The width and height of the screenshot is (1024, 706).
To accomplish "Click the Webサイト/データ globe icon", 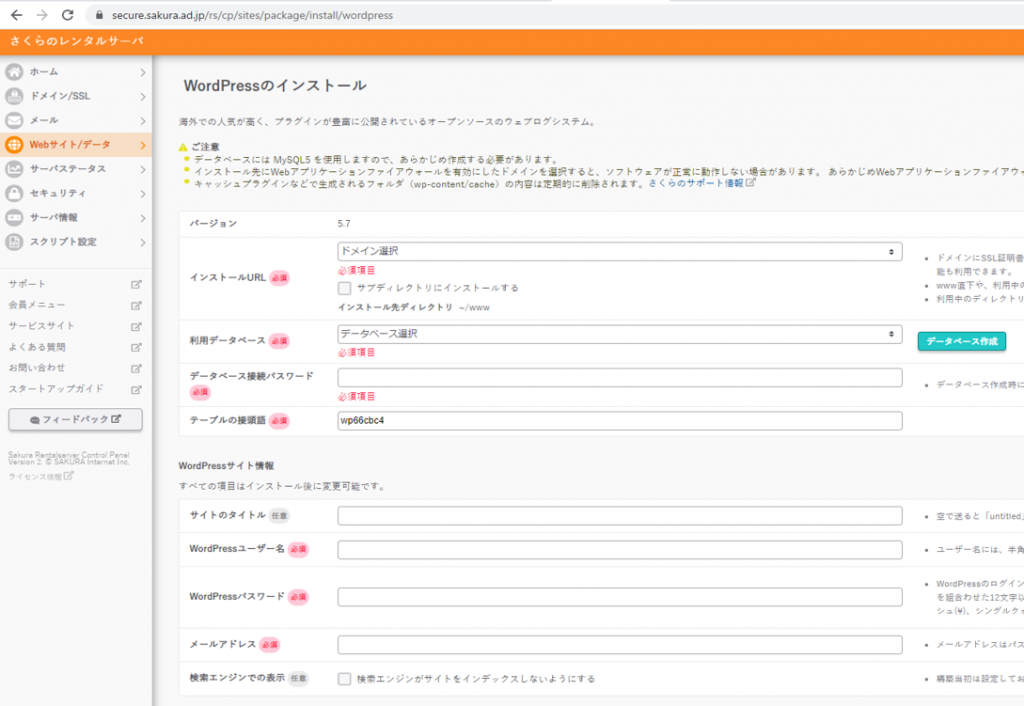I will pyautogui.click(x=14, y=144).
